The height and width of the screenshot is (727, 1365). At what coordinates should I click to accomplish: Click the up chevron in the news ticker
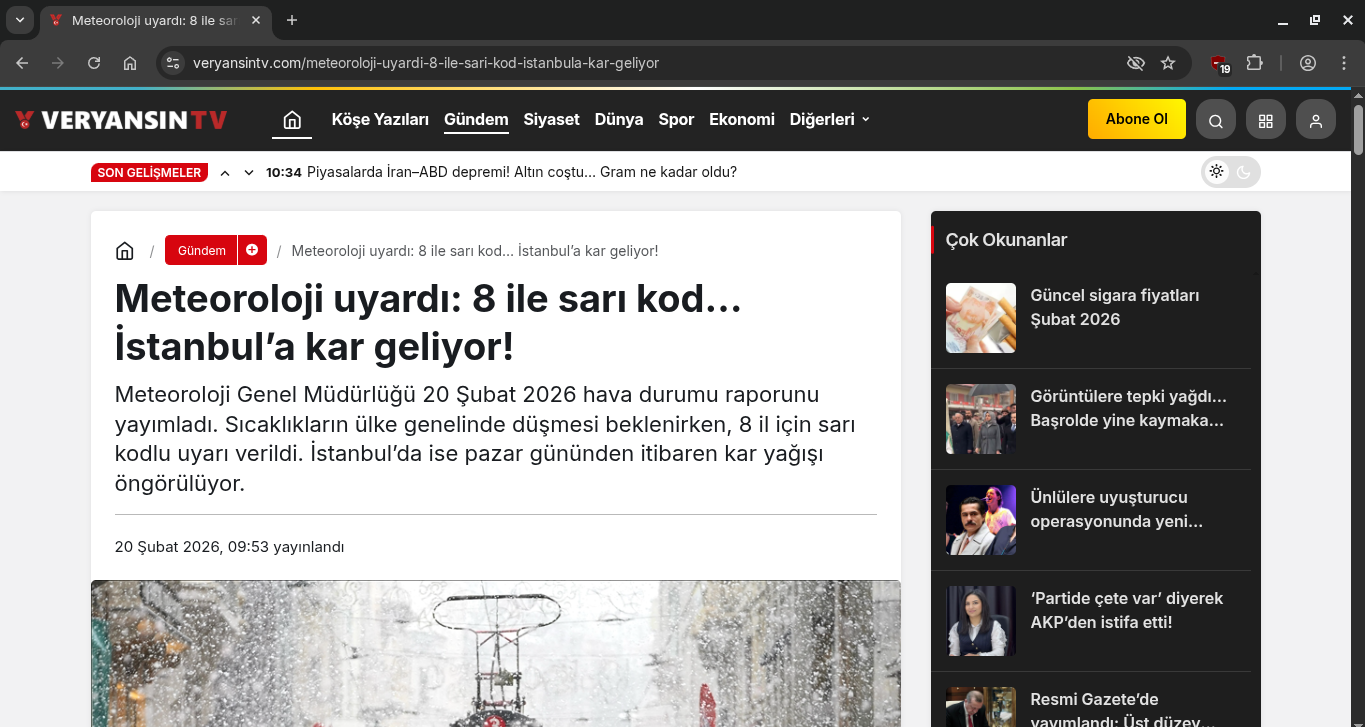click(x=225, y=171)
